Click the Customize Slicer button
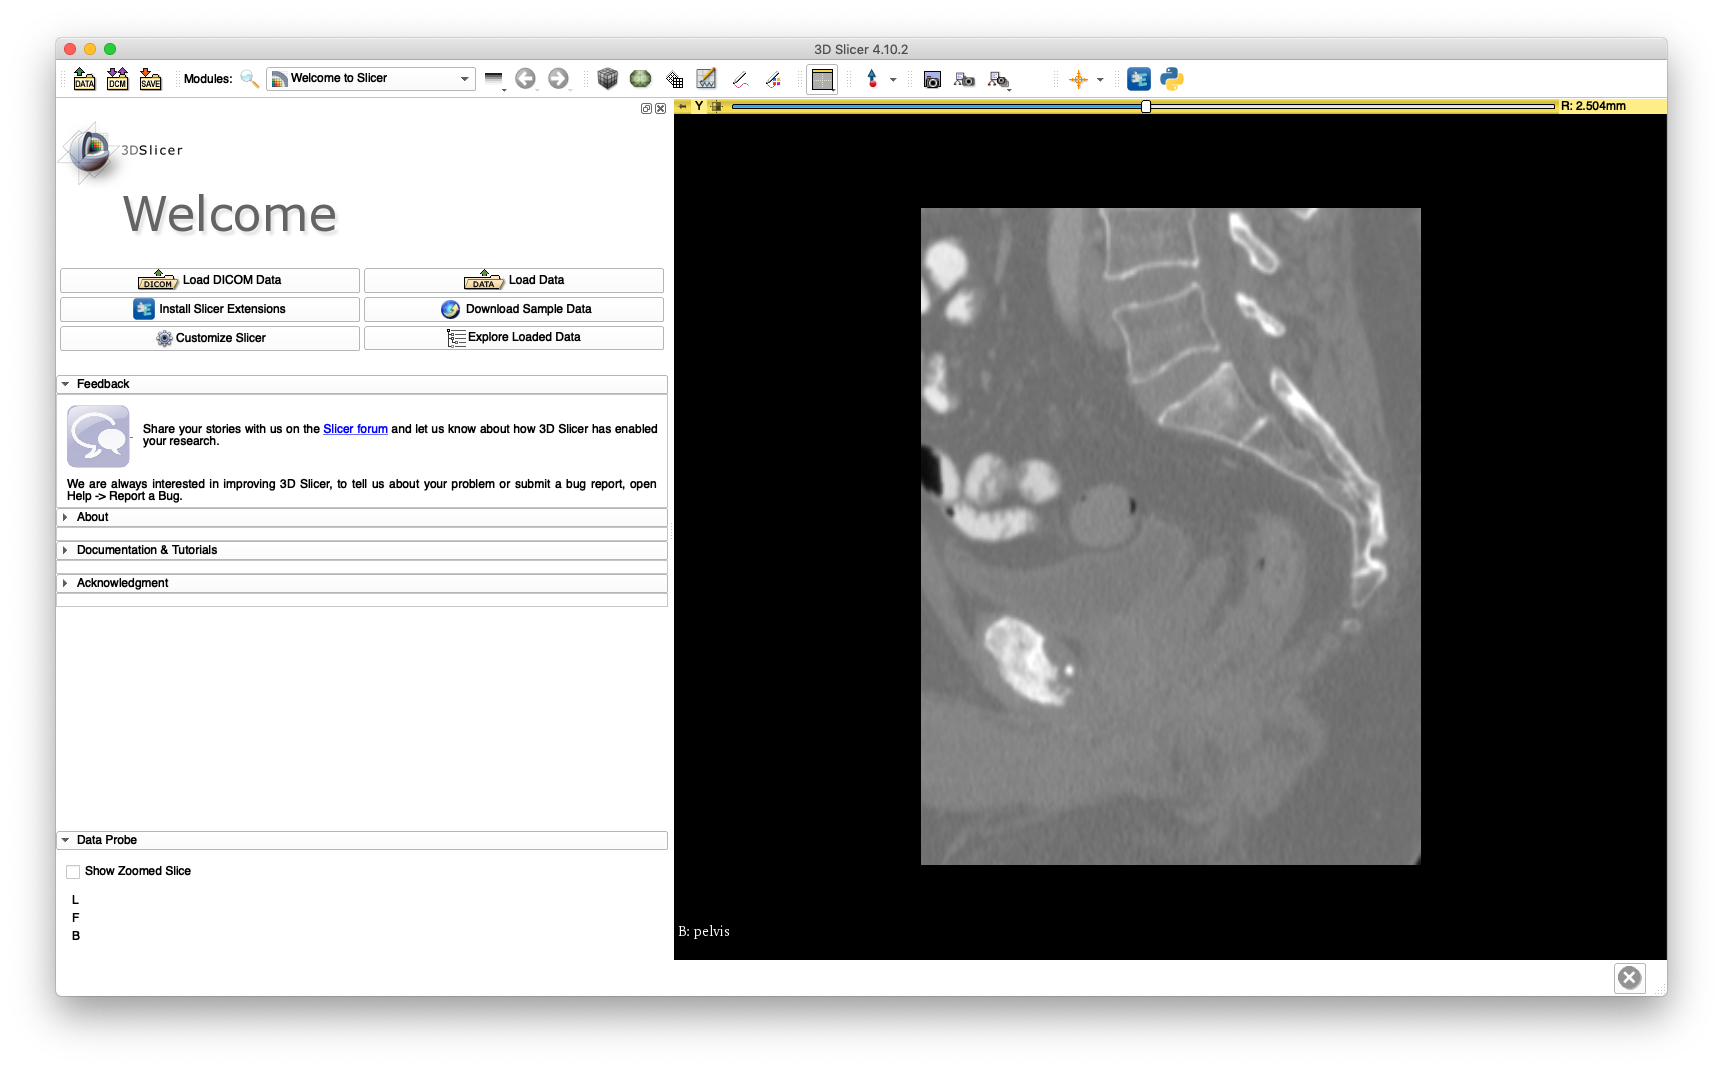Image resolution: width=1723 pixels, height=1070 pixels. coord(210,338)
